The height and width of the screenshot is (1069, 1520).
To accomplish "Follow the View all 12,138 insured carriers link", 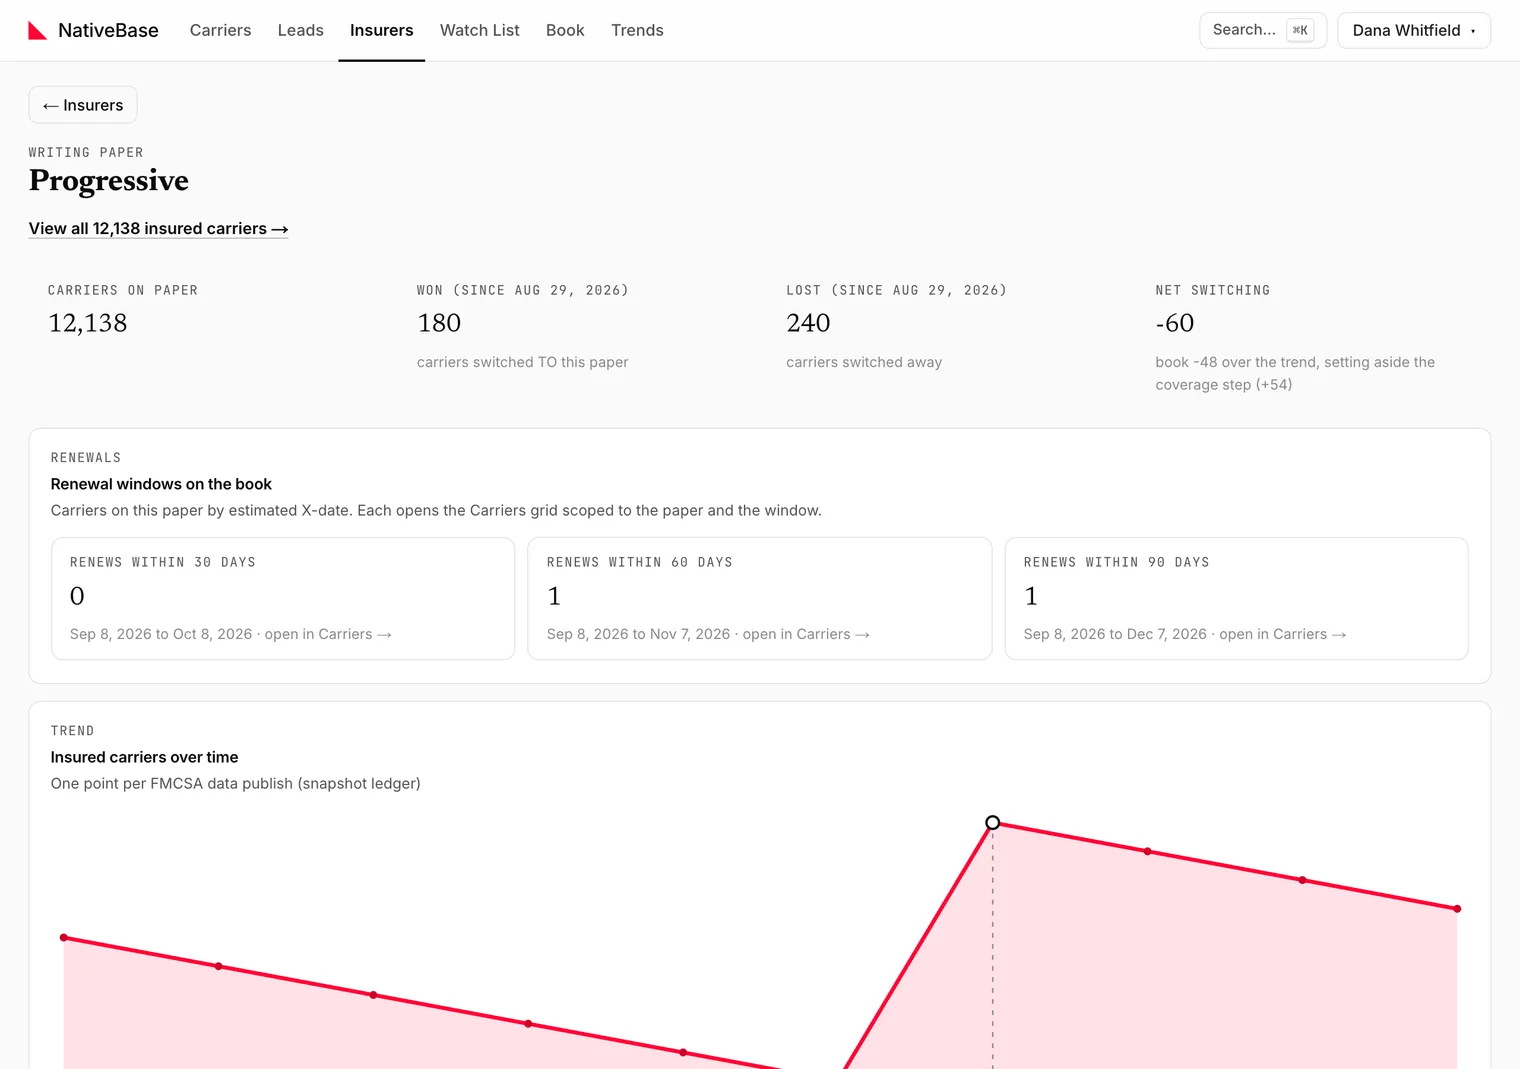I will point(159,229).
